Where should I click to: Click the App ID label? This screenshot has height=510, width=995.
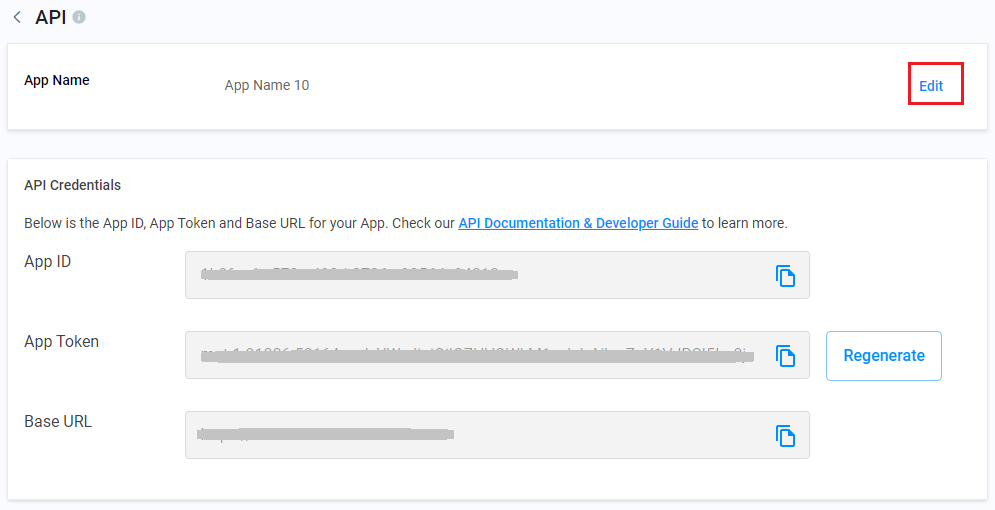point(47,262)
